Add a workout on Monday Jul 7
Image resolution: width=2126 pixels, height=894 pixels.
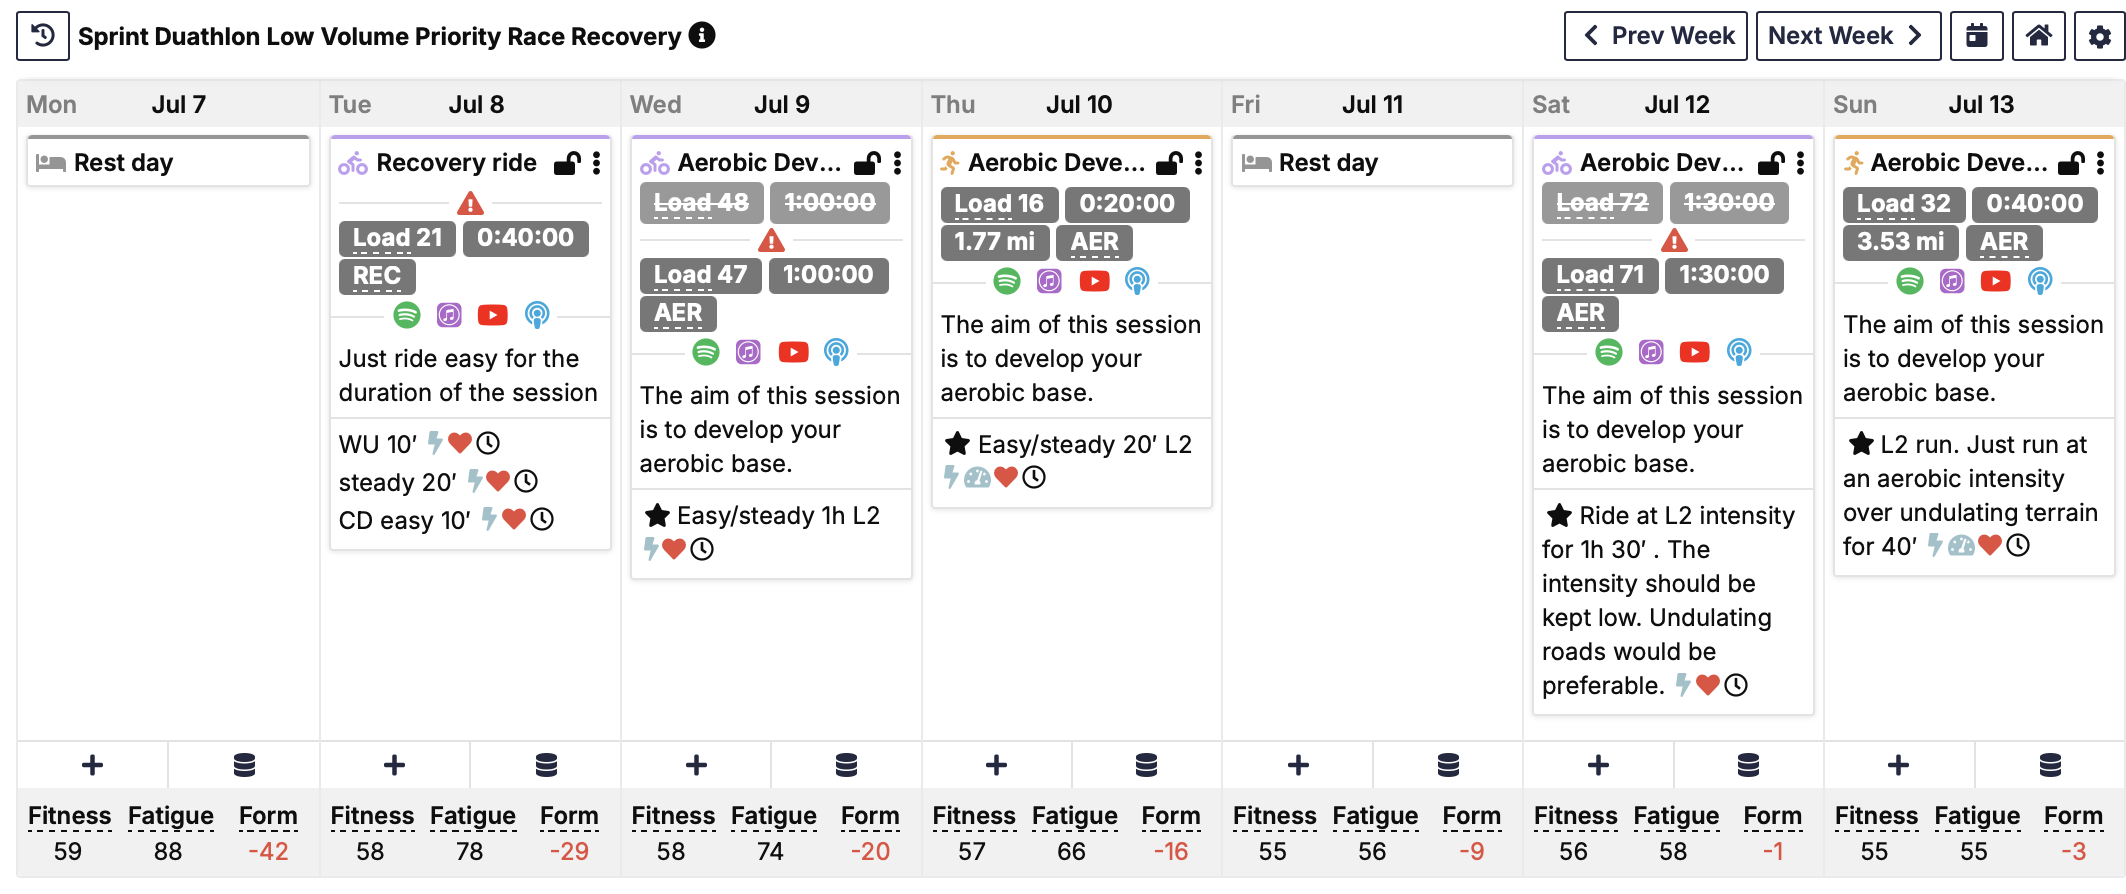(x=93, y=766)
